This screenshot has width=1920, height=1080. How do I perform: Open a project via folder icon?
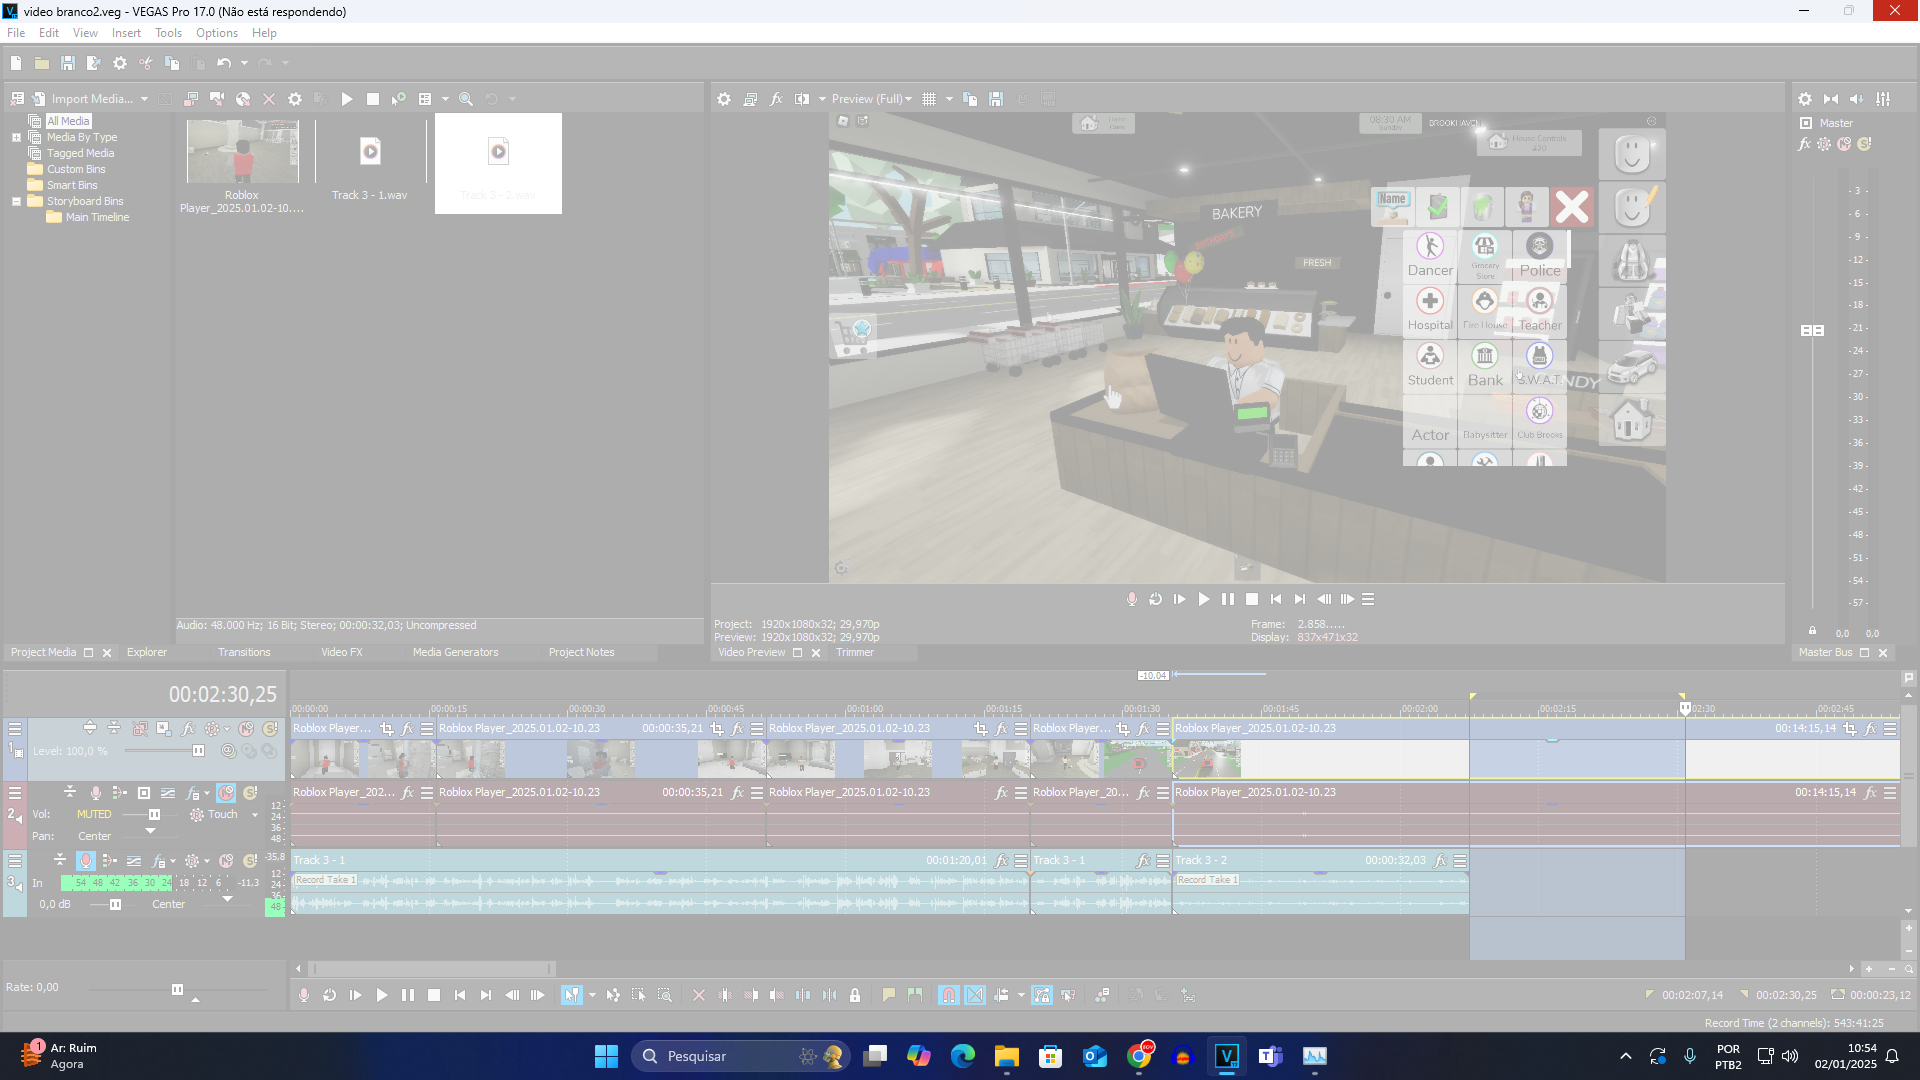[x=42, y=63]
